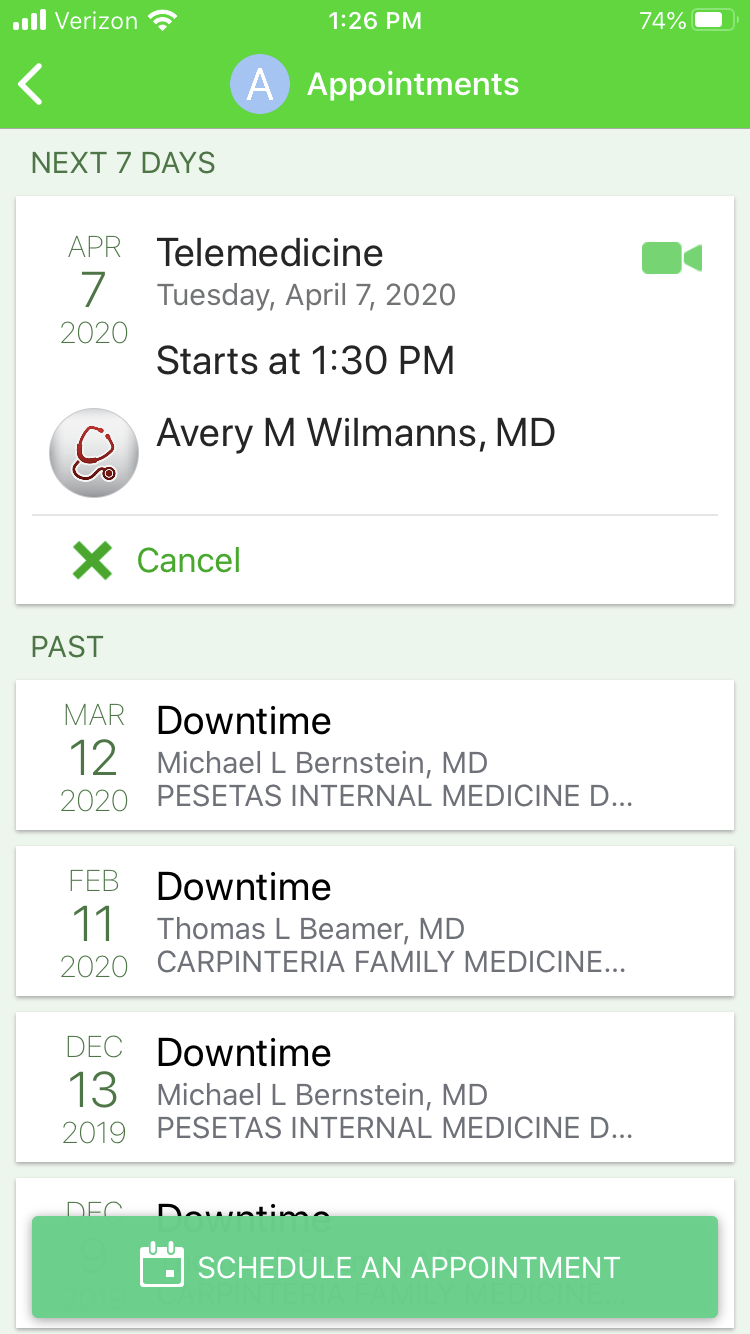The image size is (750, 1334).
Task: Tap the NEXT 7 DAYS section header
Action: (123, 163)
